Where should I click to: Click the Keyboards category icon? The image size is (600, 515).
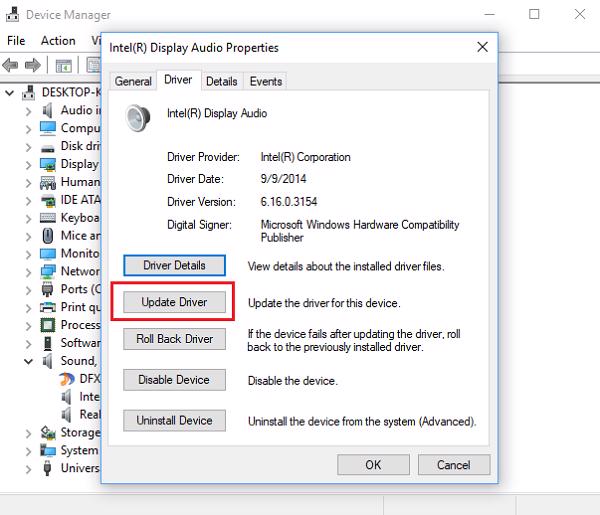(x=47, y=218)
